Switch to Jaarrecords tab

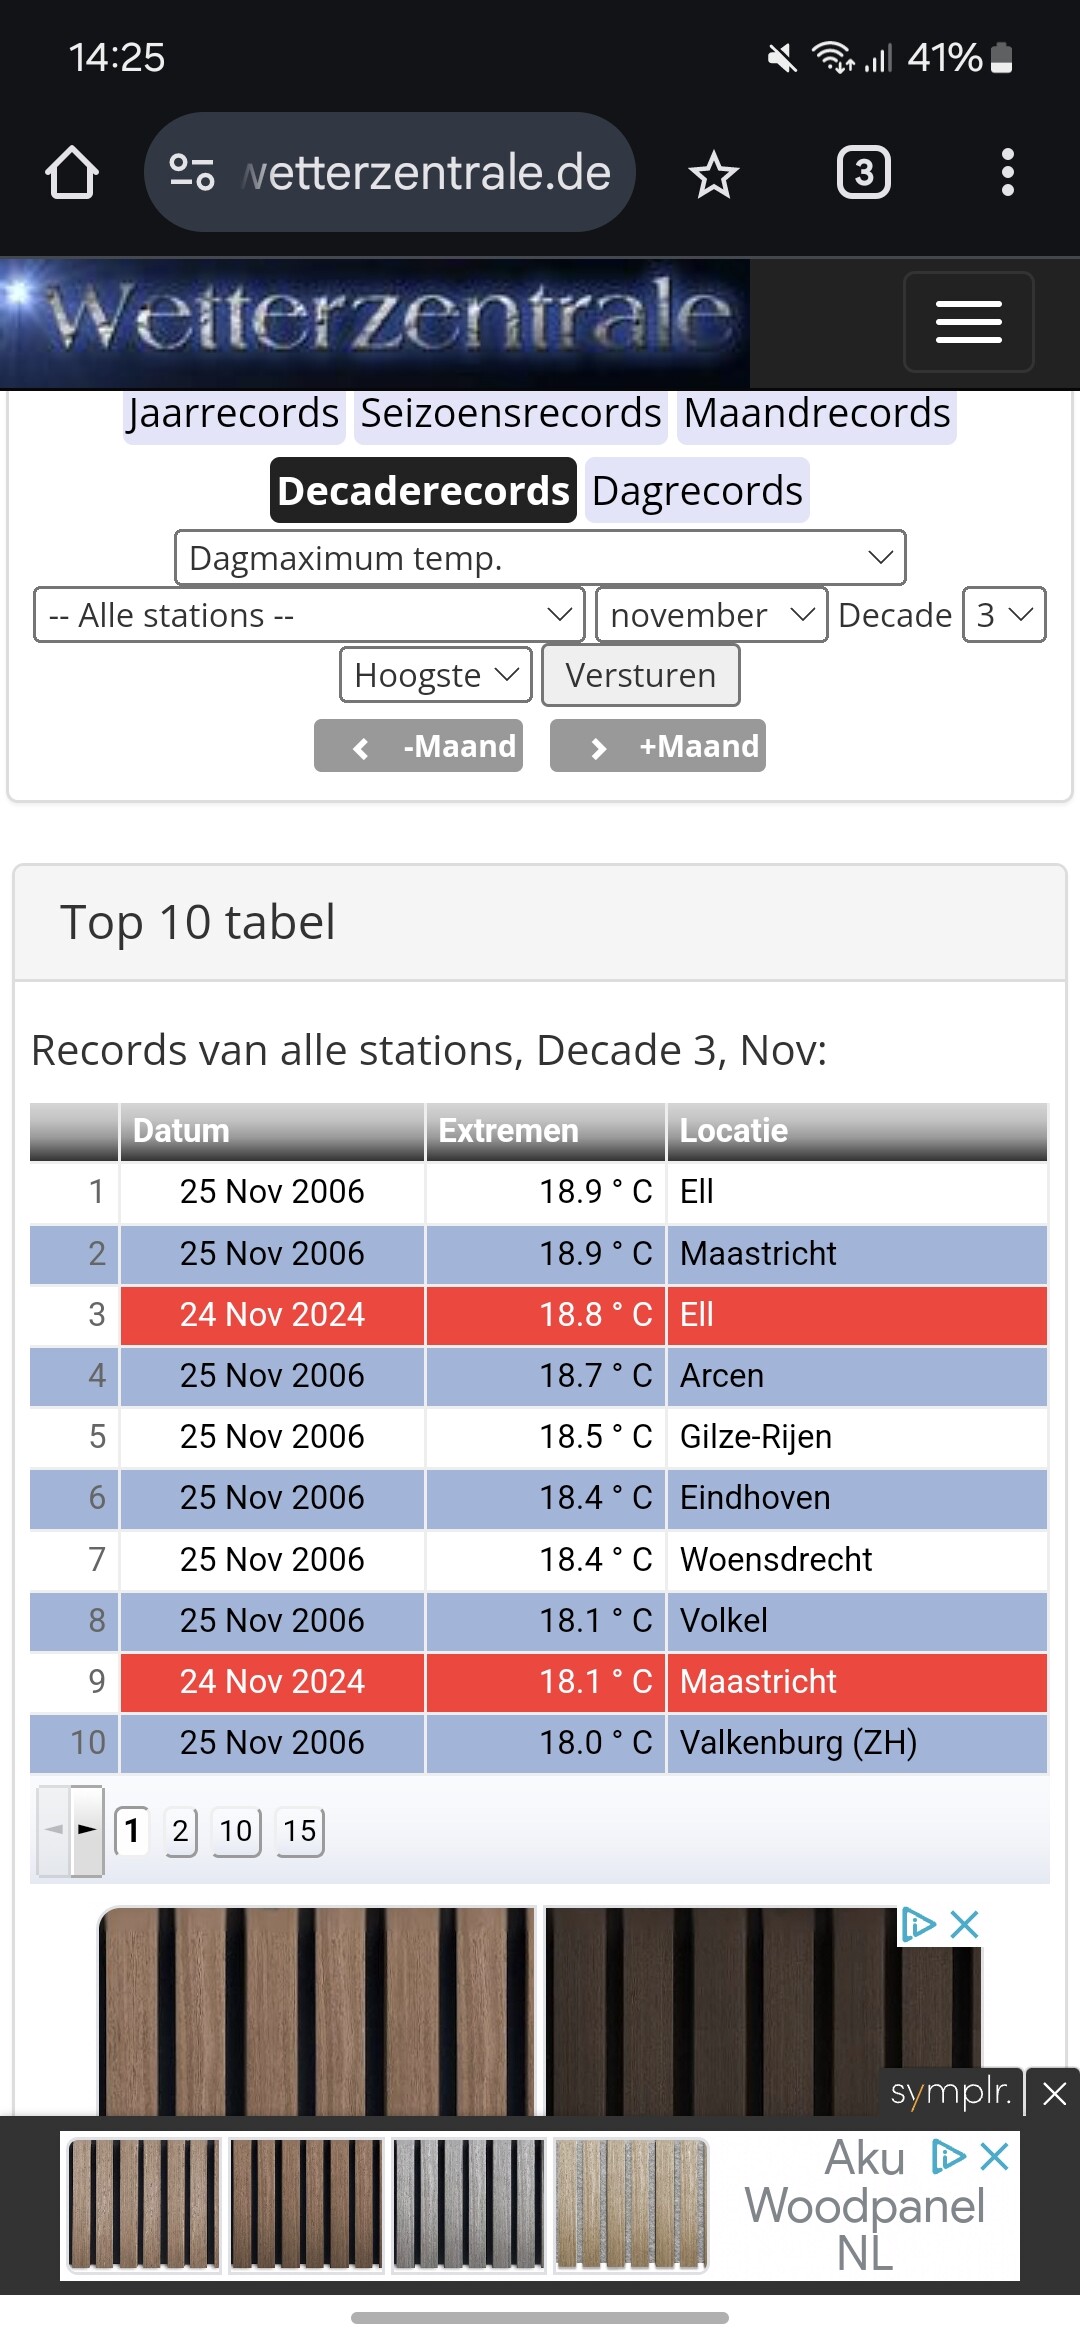[234, 413]
